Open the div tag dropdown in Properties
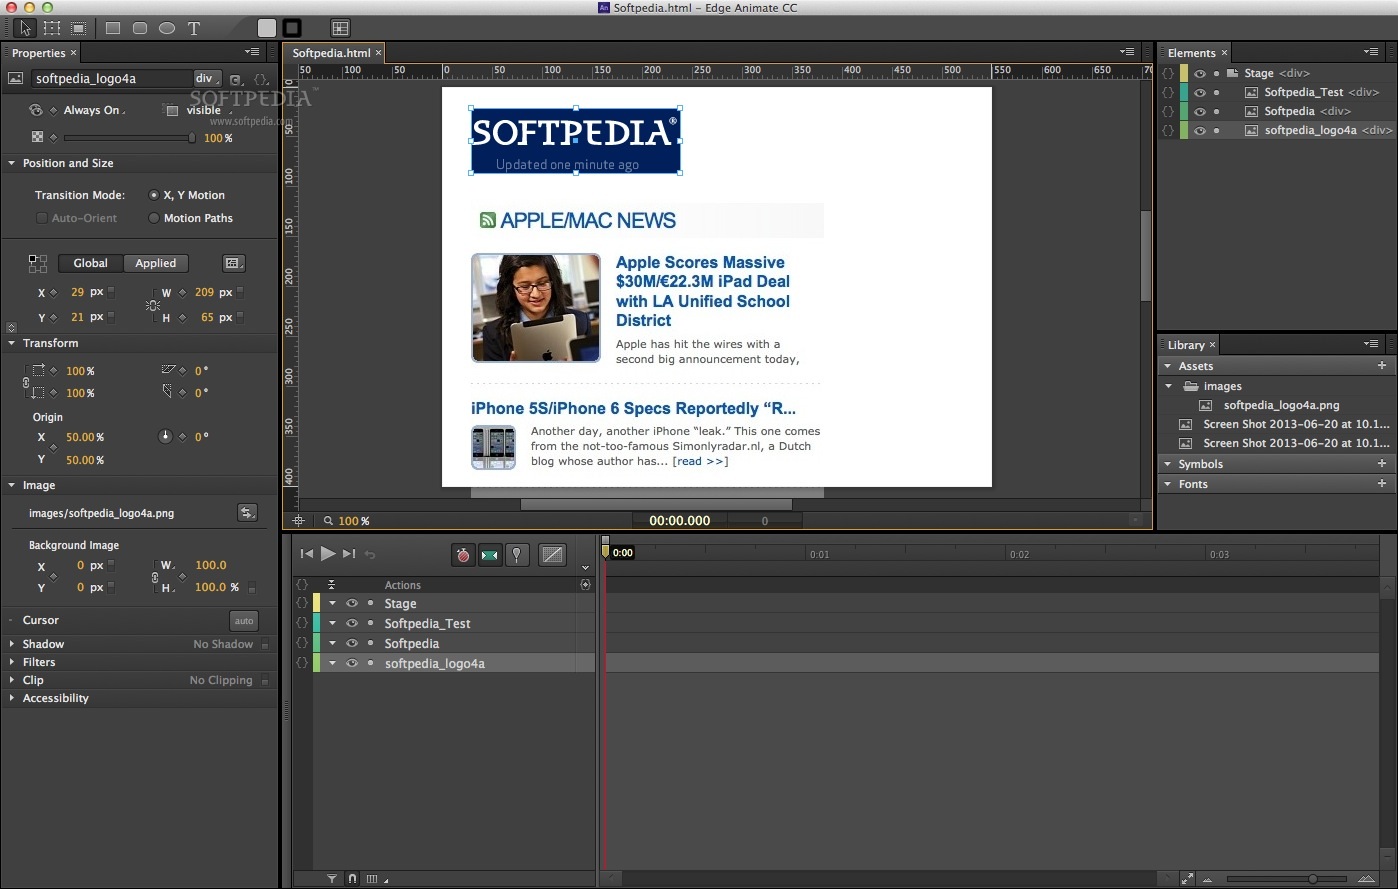This screenshot has height=889, width=1398. [x=208, y=78]
